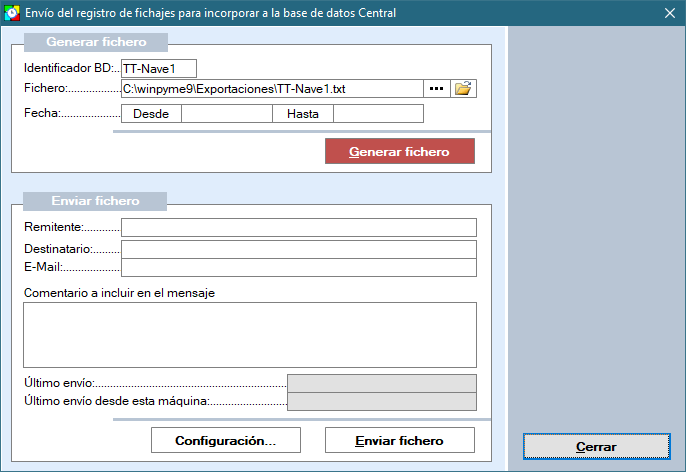Click the Cerrar button
The height and width of the screenshot is (472, 686).
click(596, 447)
